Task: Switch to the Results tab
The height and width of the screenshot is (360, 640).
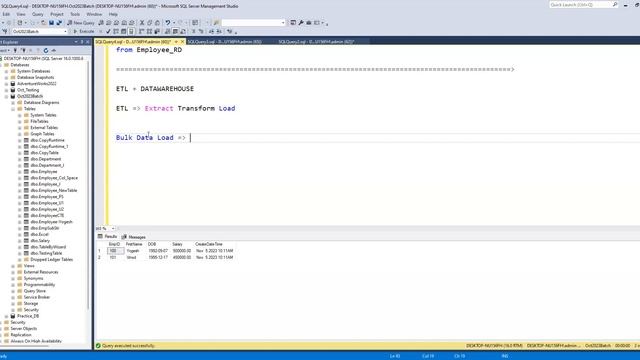Action: (107, 237)
